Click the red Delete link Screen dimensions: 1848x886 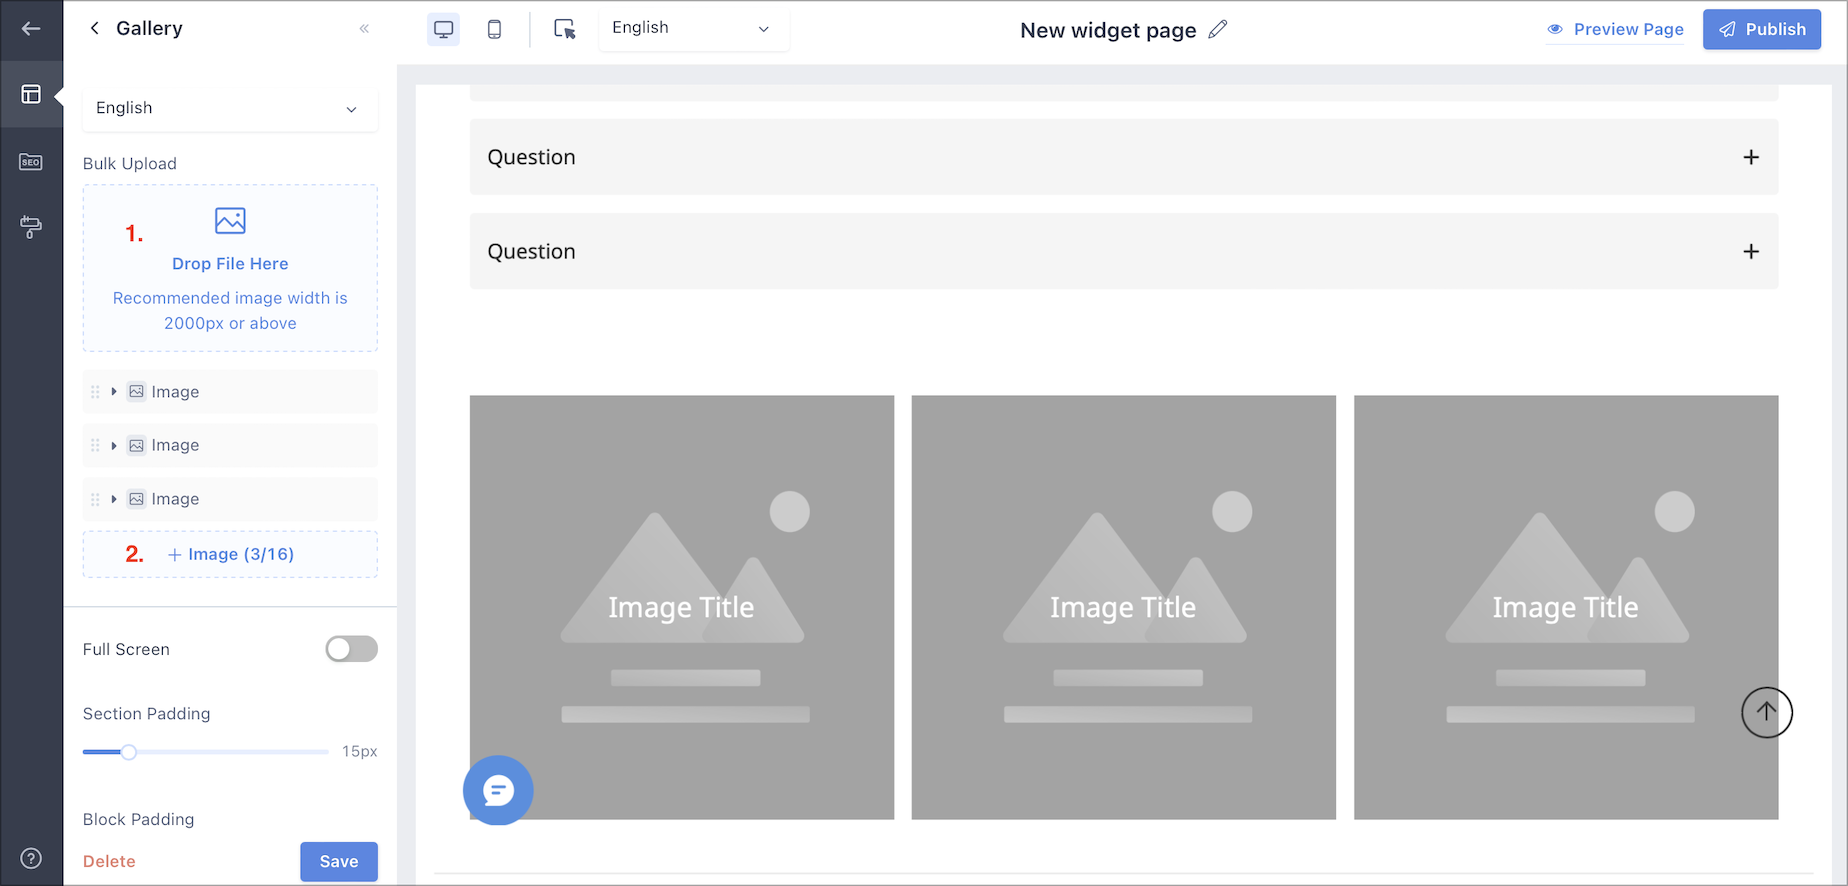click(109, 861)
